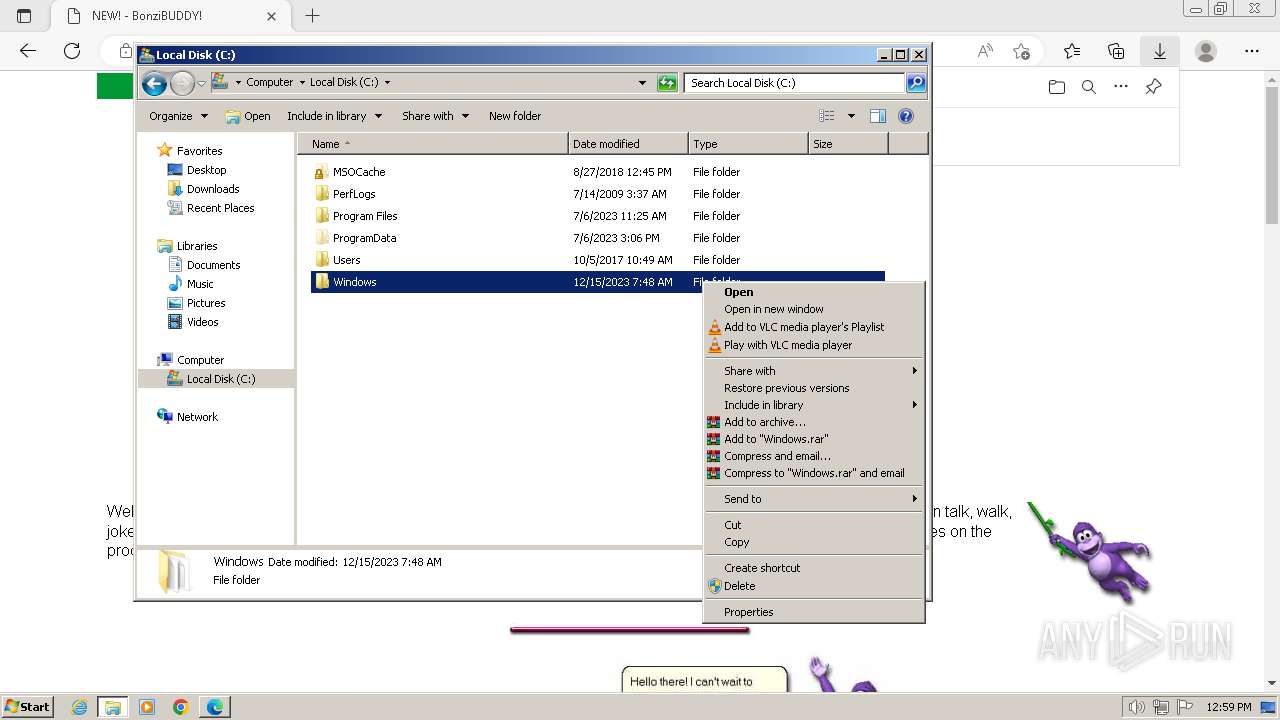Click the Search Local Disk (C:) field
The image size is (1280, 720).
click(794, 83)
